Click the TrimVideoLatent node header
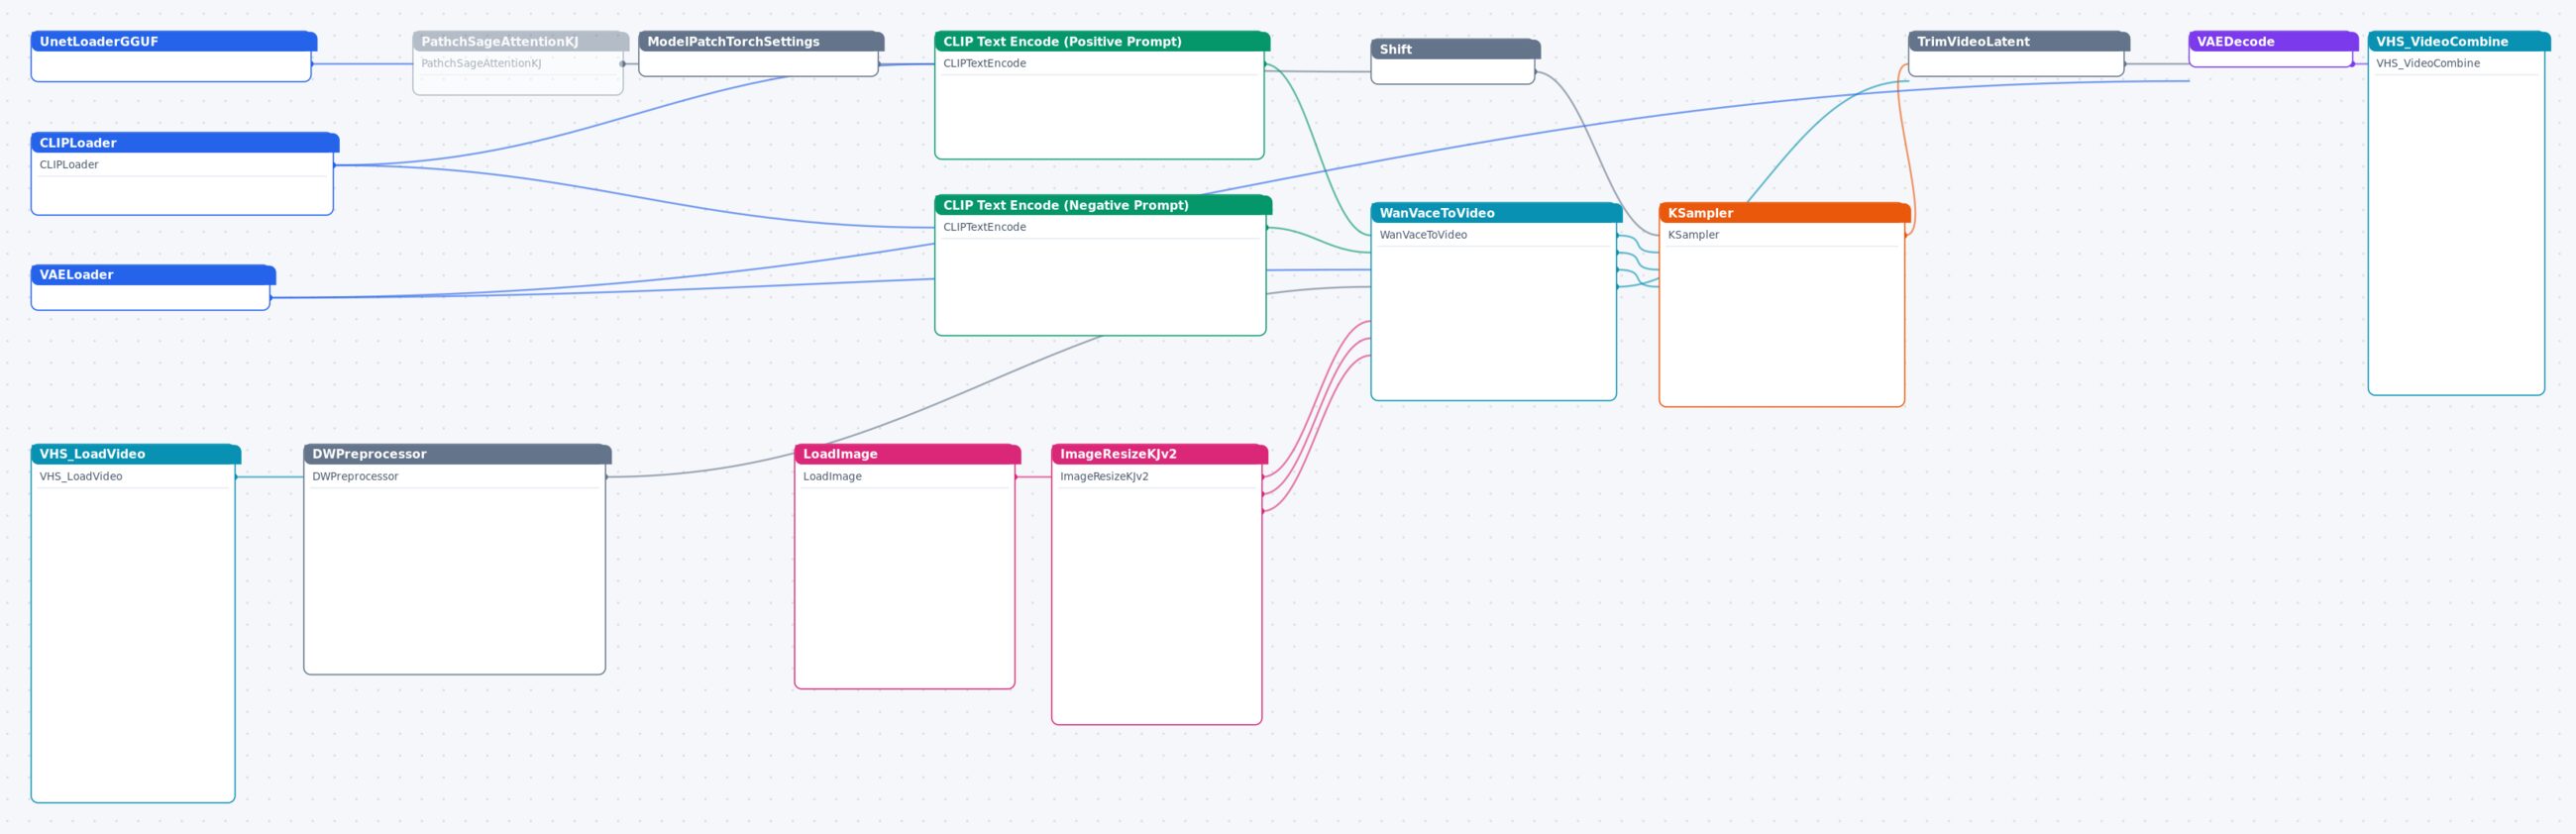This screenshot has width=2576, height=834. pos(2018,41)
